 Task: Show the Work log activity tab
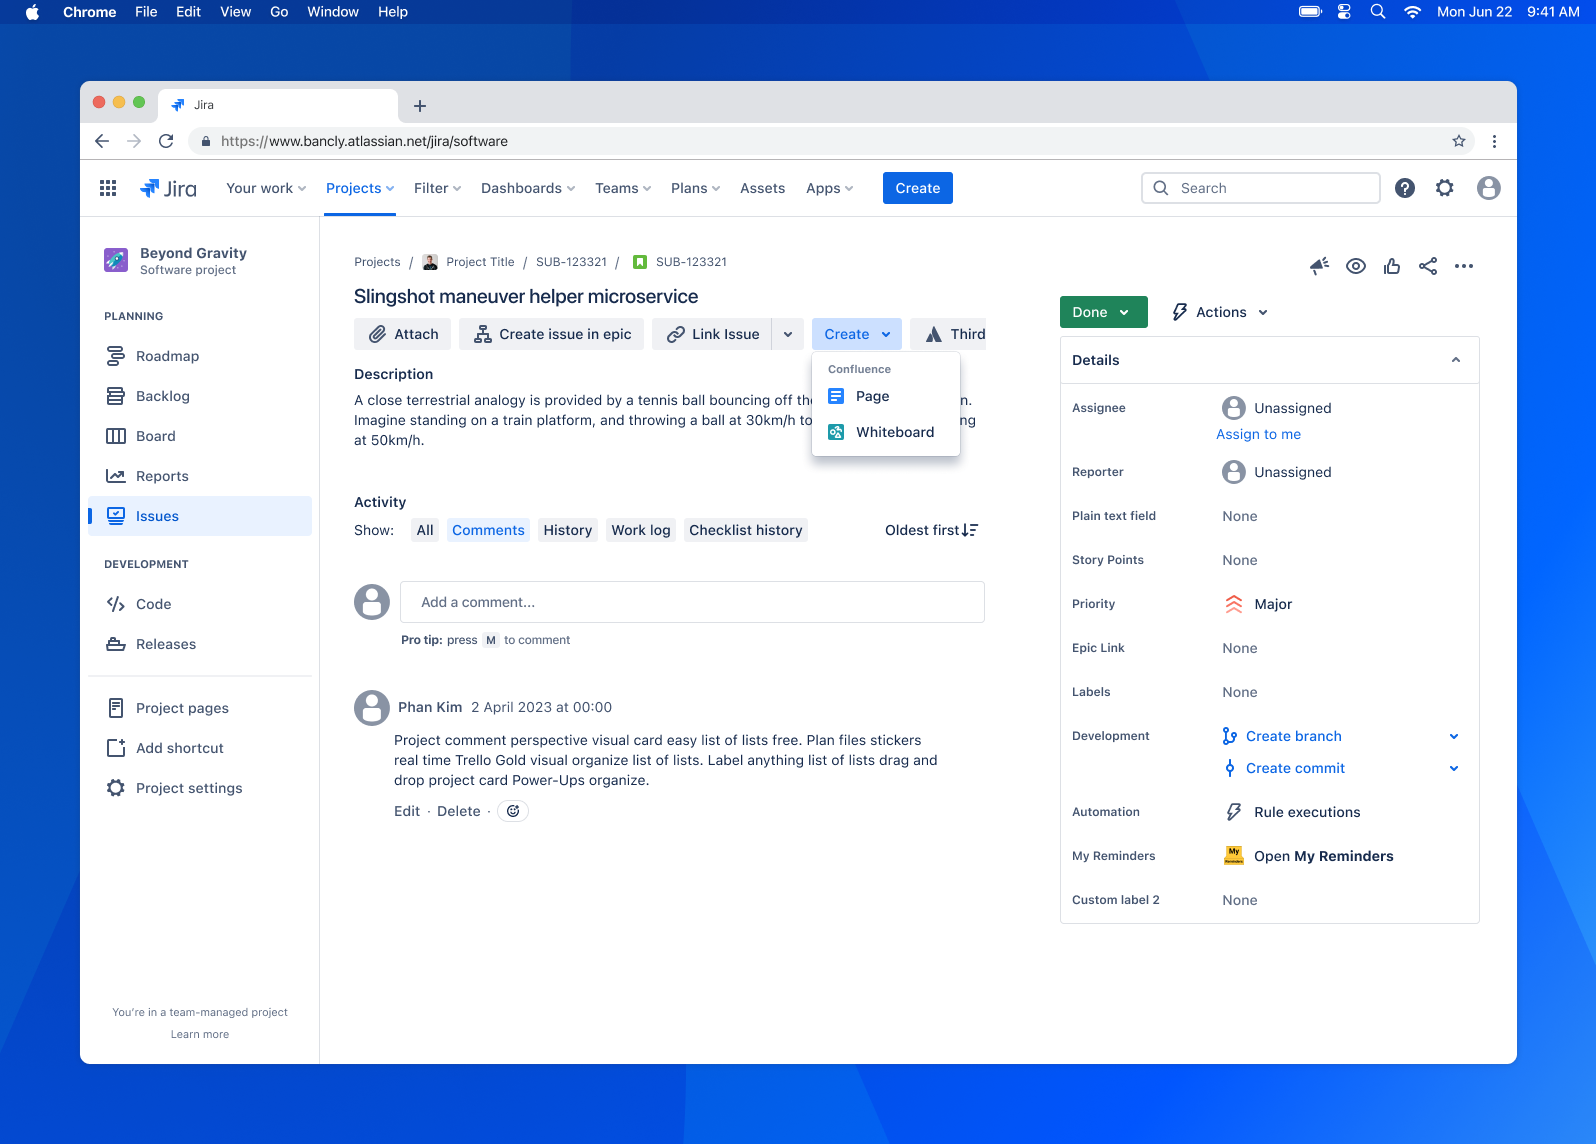(x=641, y=530)
